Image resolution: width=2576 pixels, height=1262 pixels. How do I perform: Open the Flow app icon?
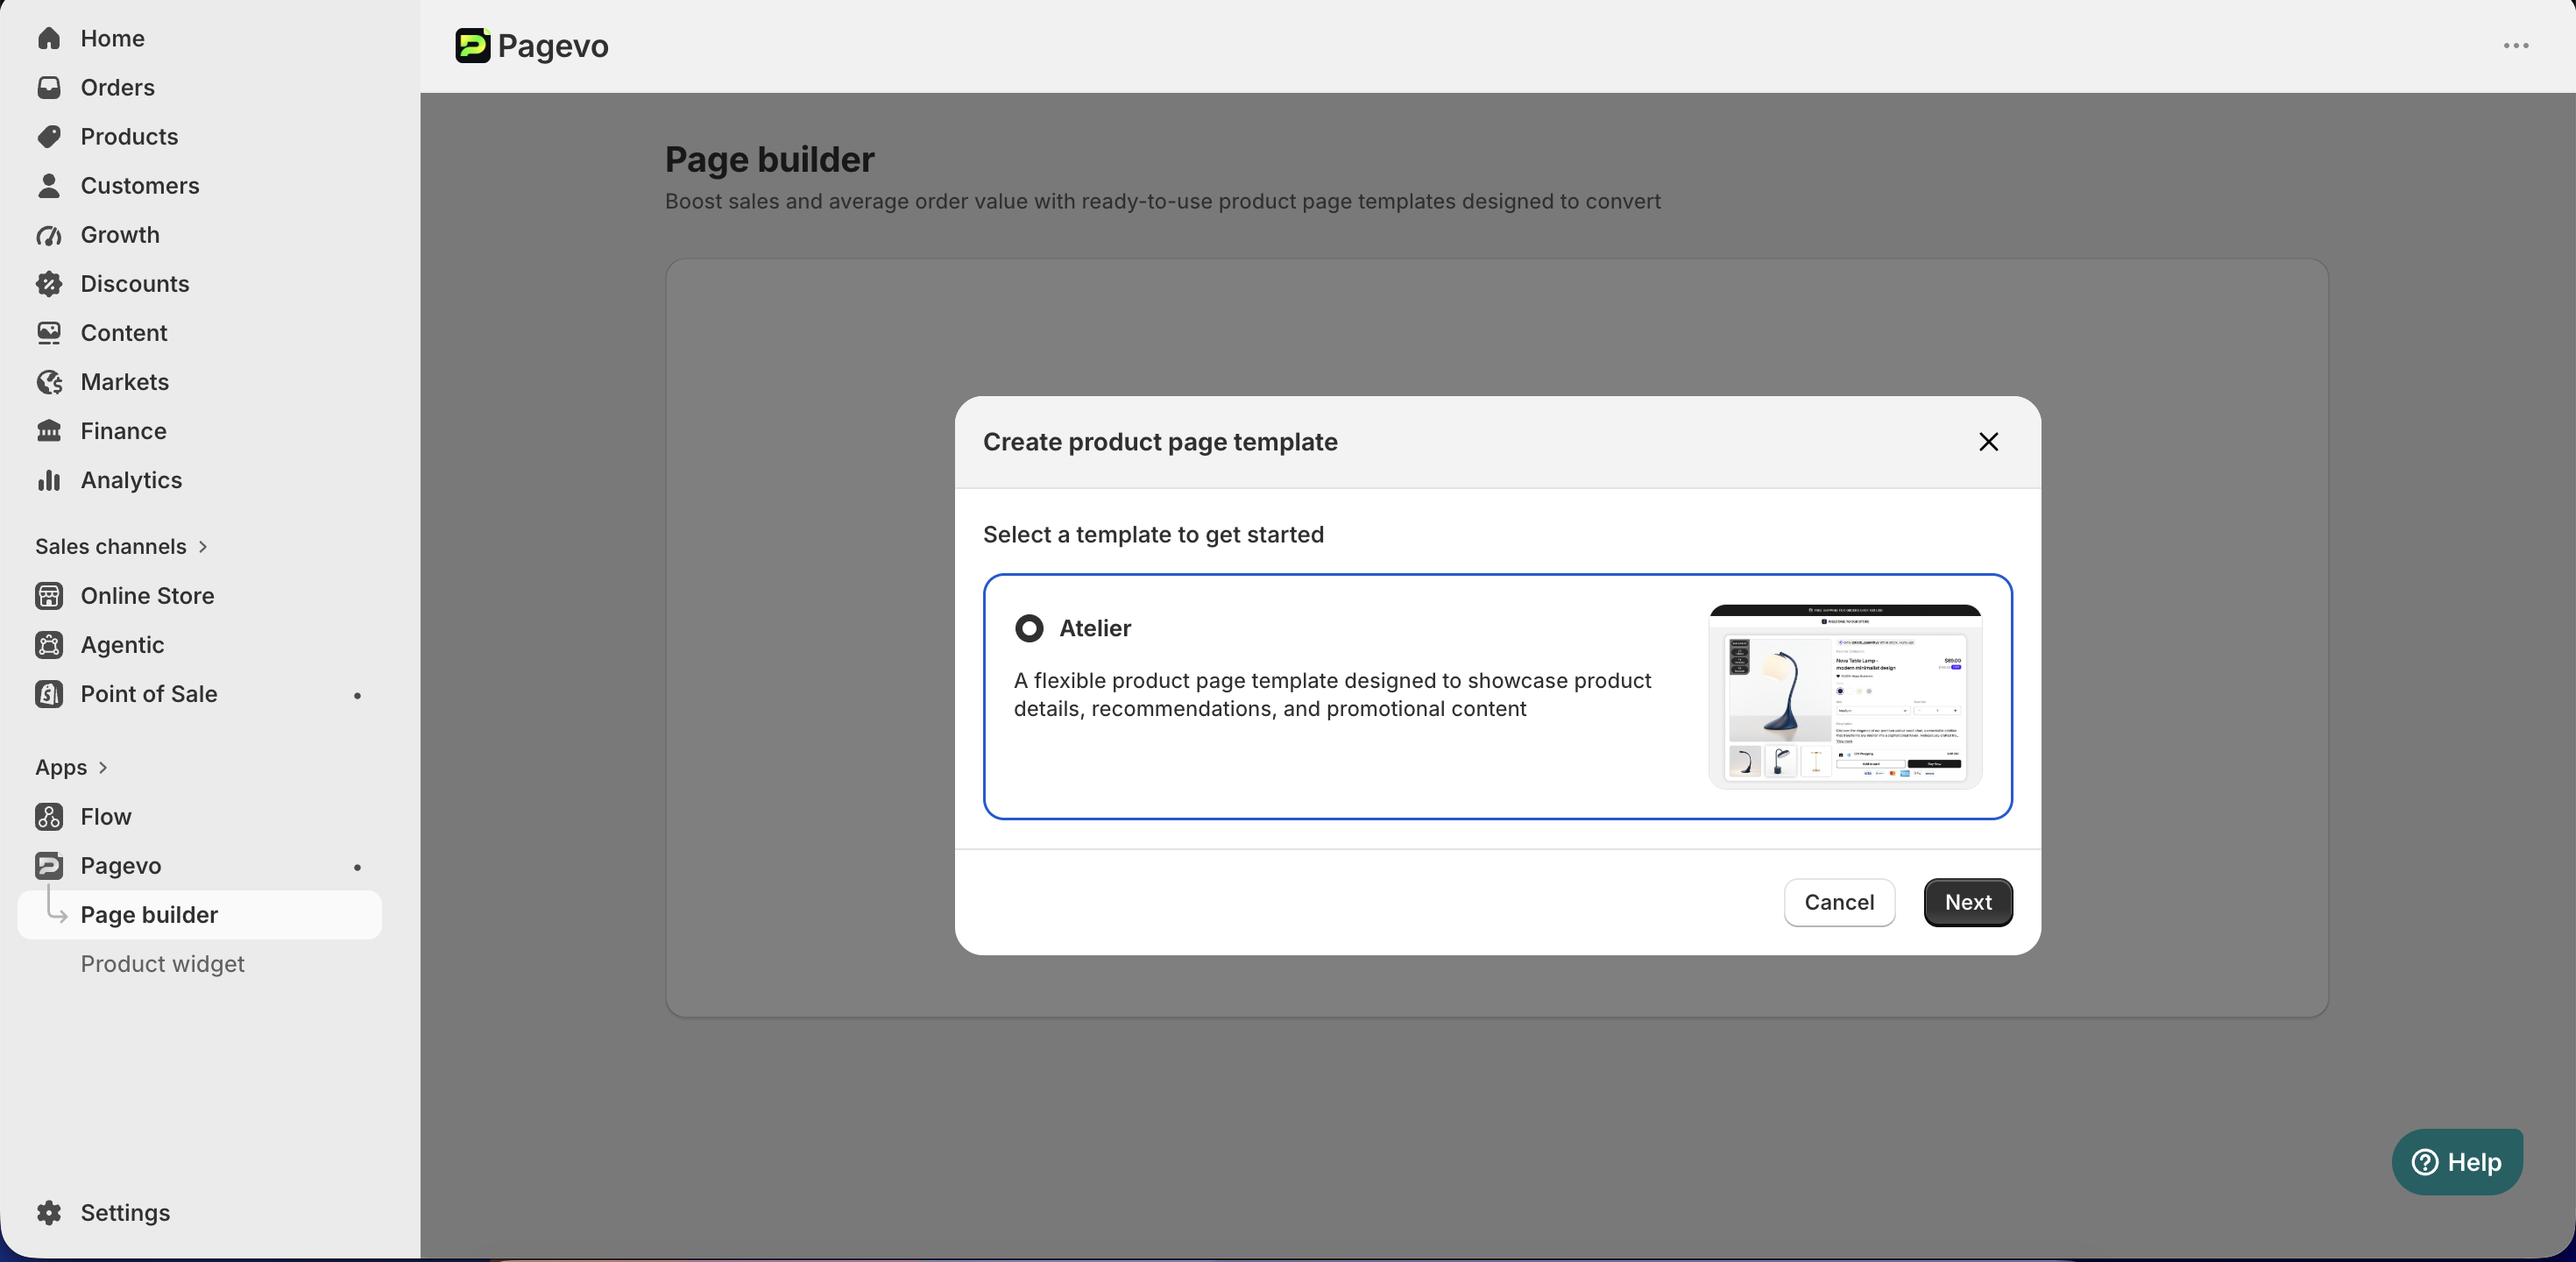pos(49,816)
